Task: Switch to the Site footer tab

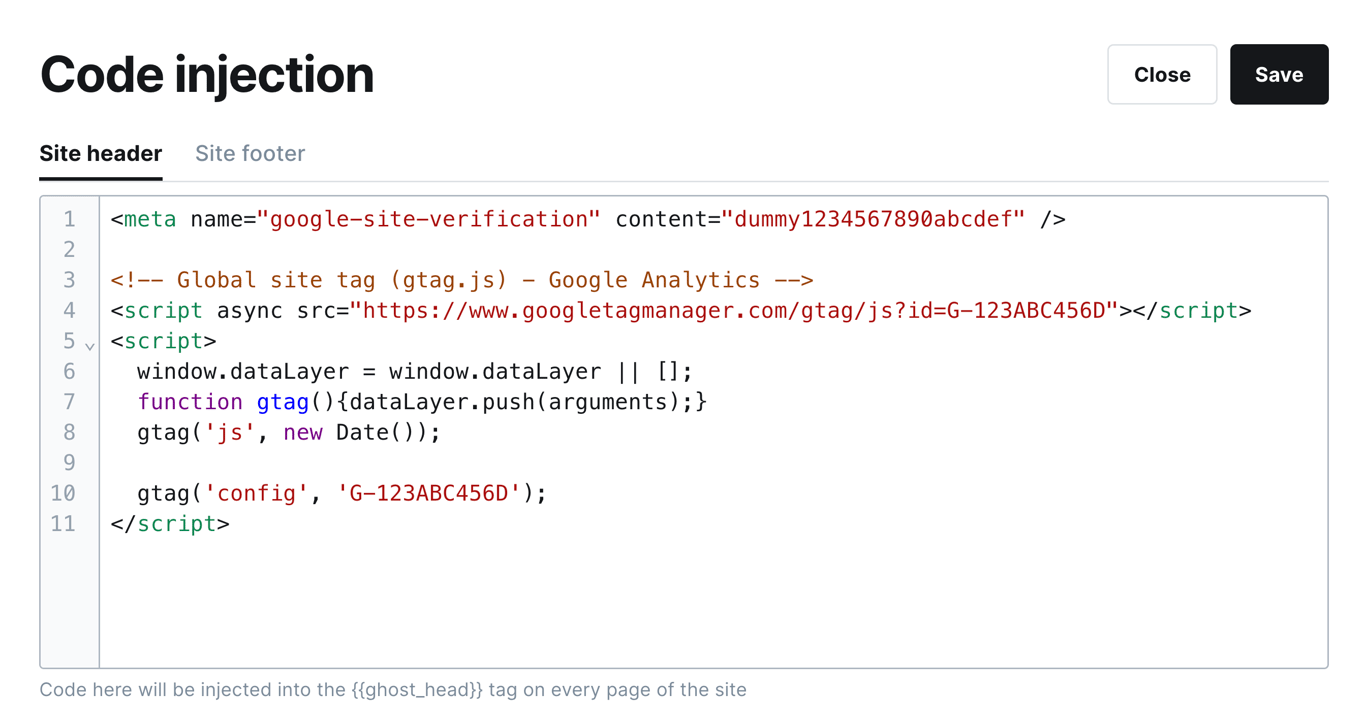Action: [x=249, y=153]
